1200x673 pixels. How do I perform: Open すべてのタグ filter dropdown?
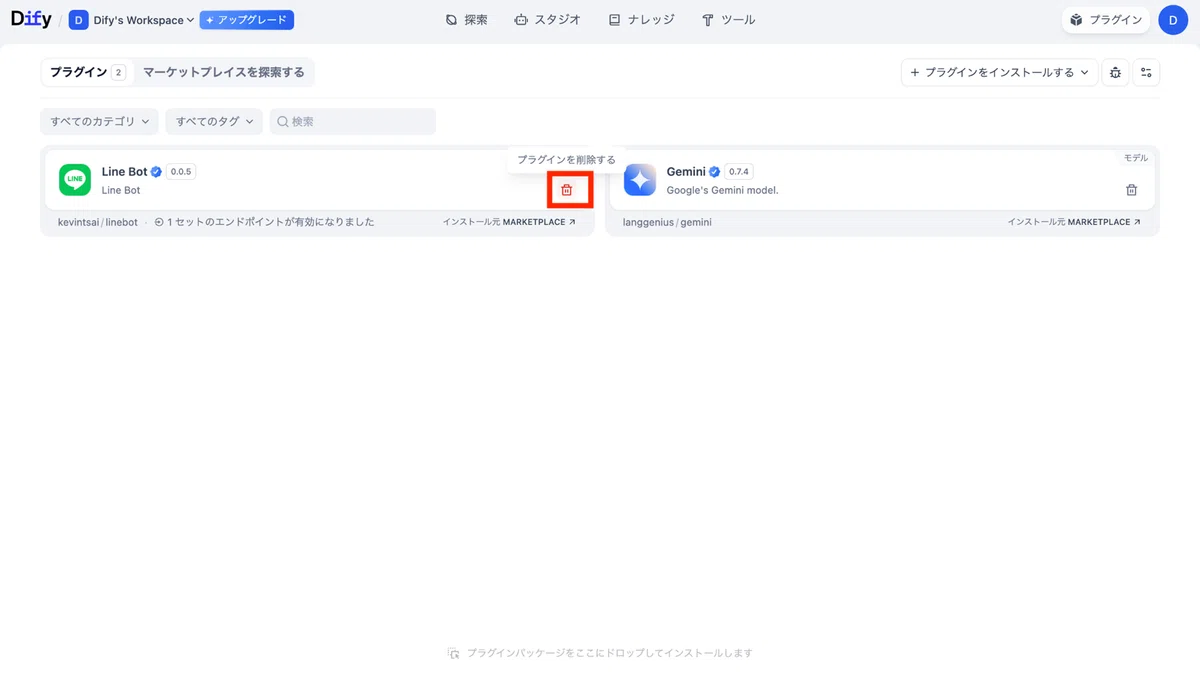pos(214,121)
